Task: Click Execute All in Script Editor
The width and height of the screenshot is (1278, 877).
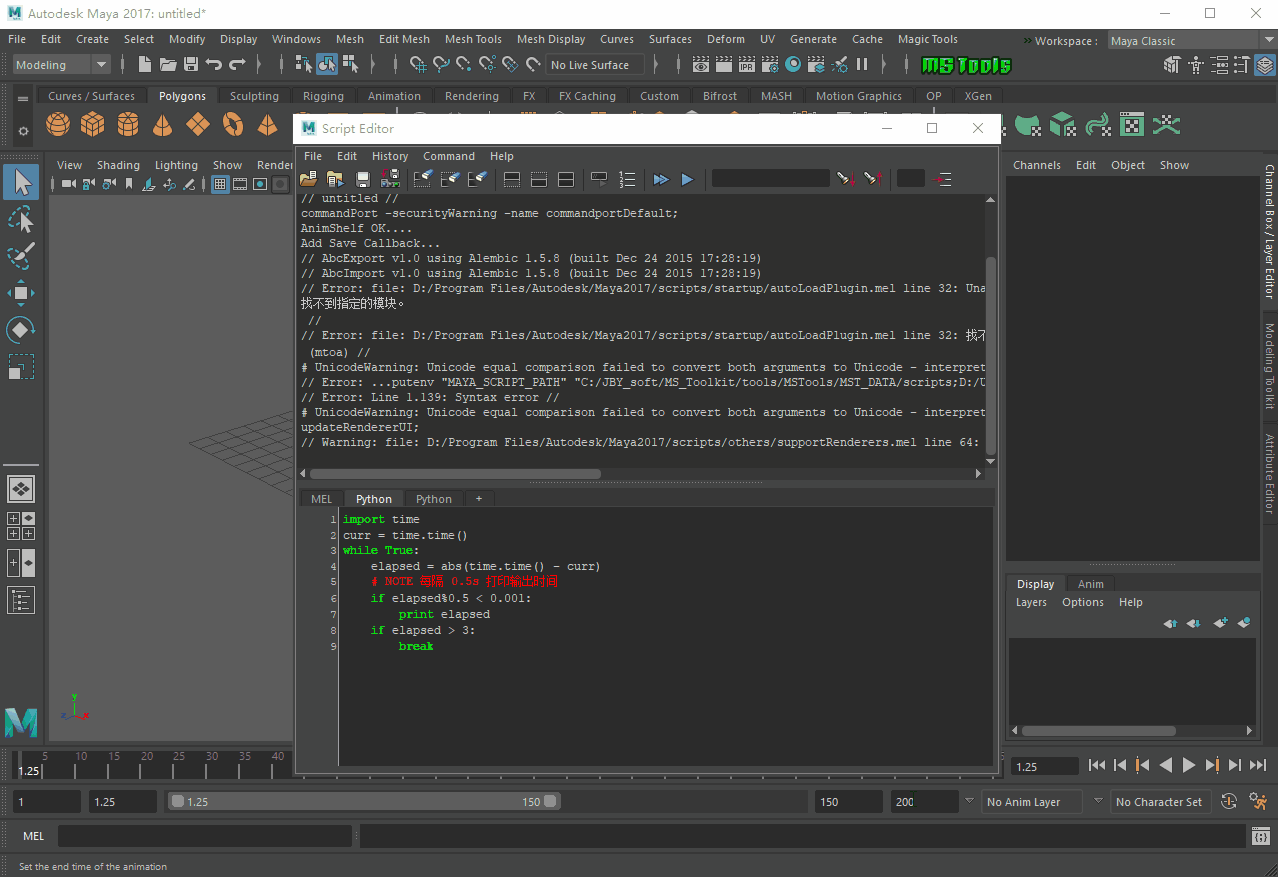Action: 661,179
